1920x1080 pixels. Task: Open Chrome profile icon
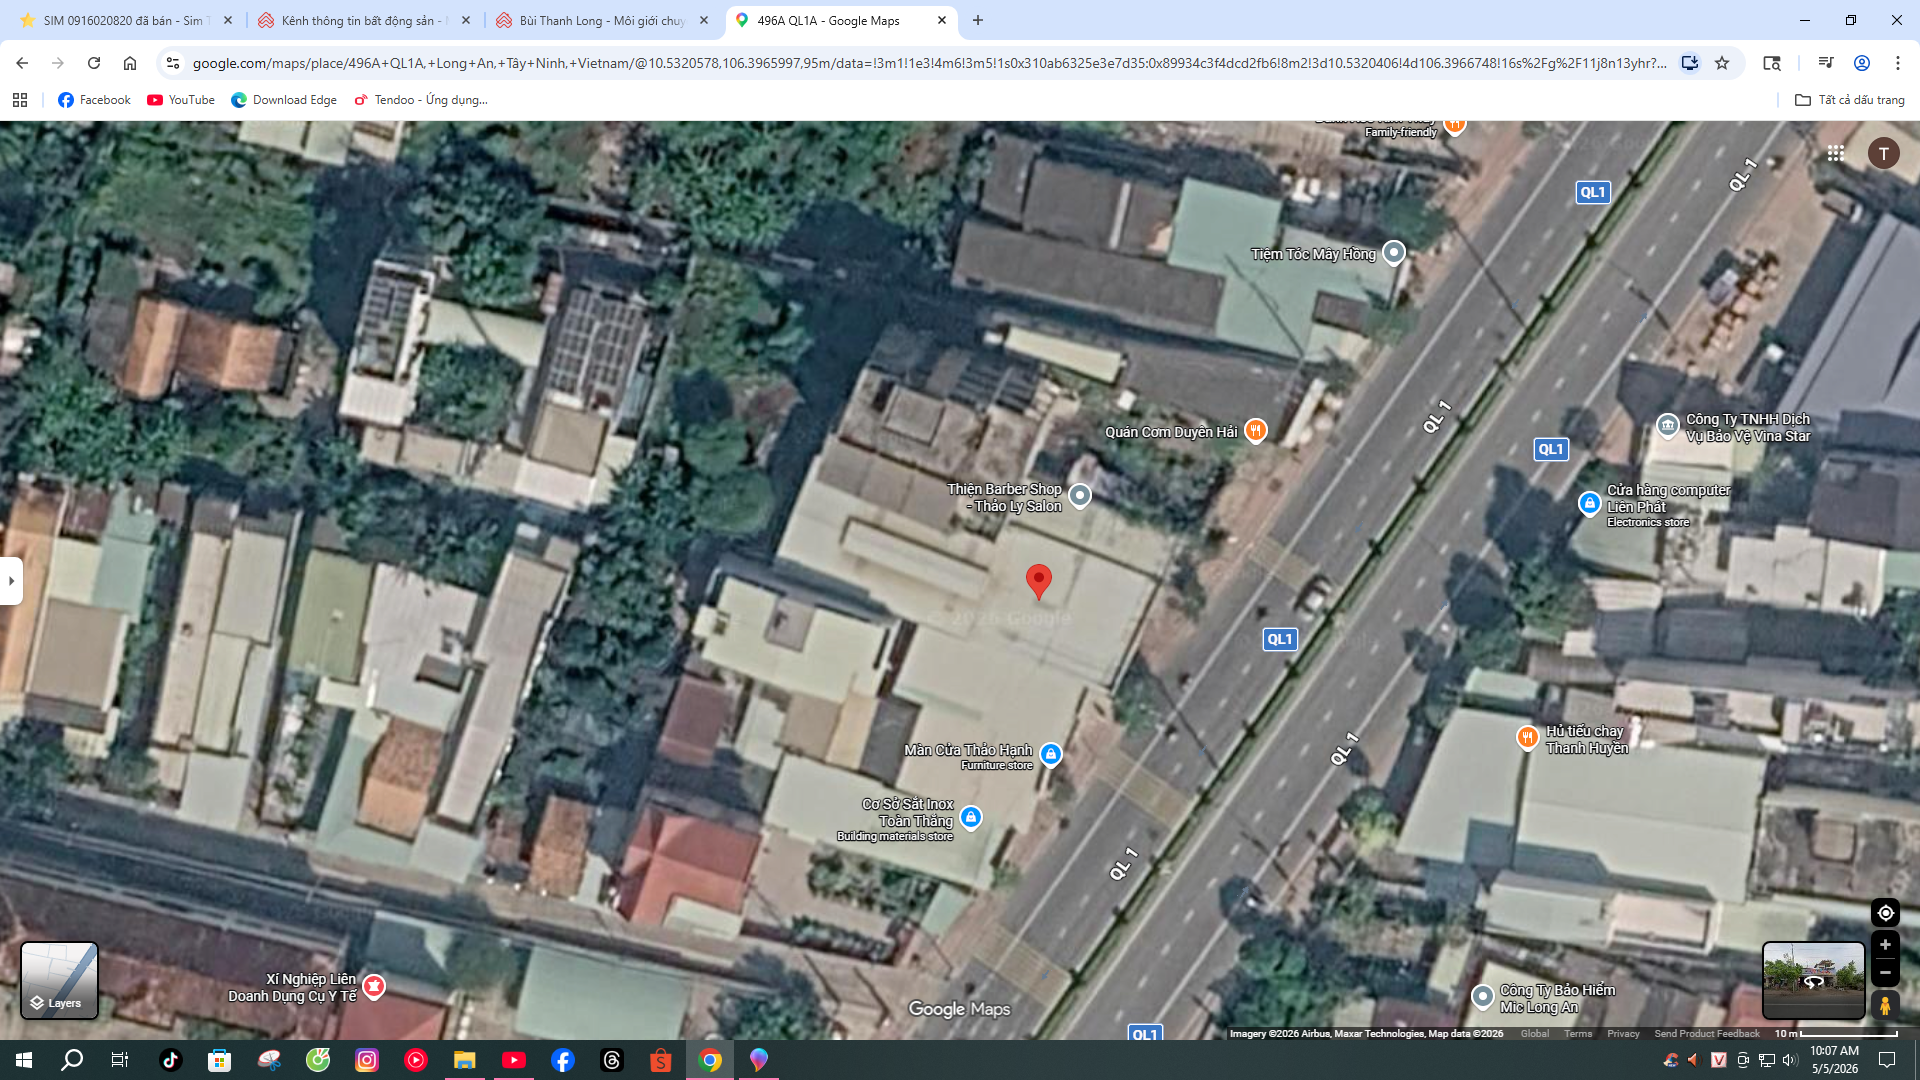coord(1862,63)
